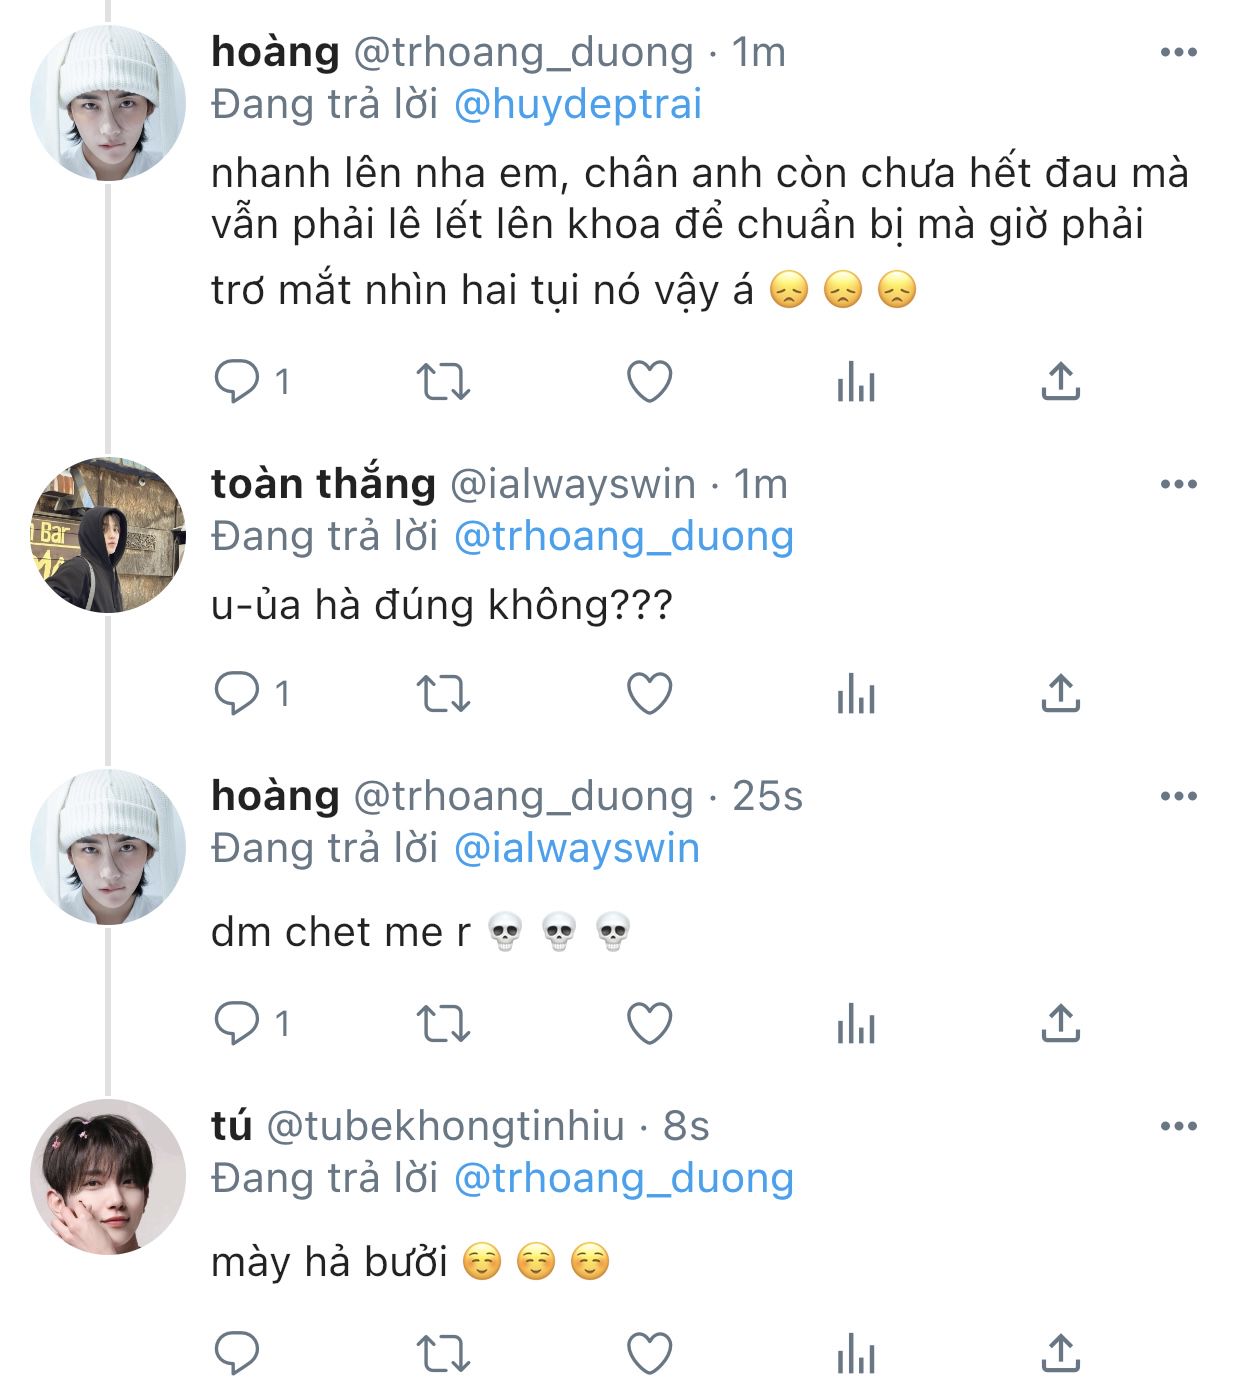1242x1393 pixels.
Task: Reply to hoàng's first tweet
Action: point(238,382)
